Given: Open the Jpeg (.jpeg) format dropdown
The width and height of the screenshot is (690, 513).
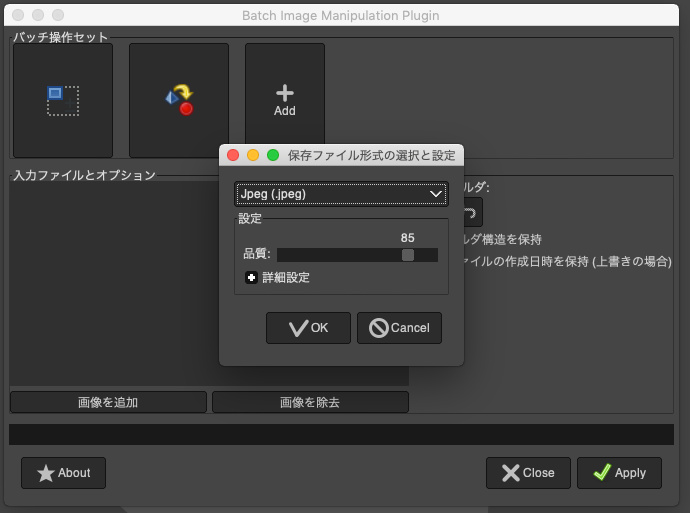Looking at the screenshot, I should 341,194.
